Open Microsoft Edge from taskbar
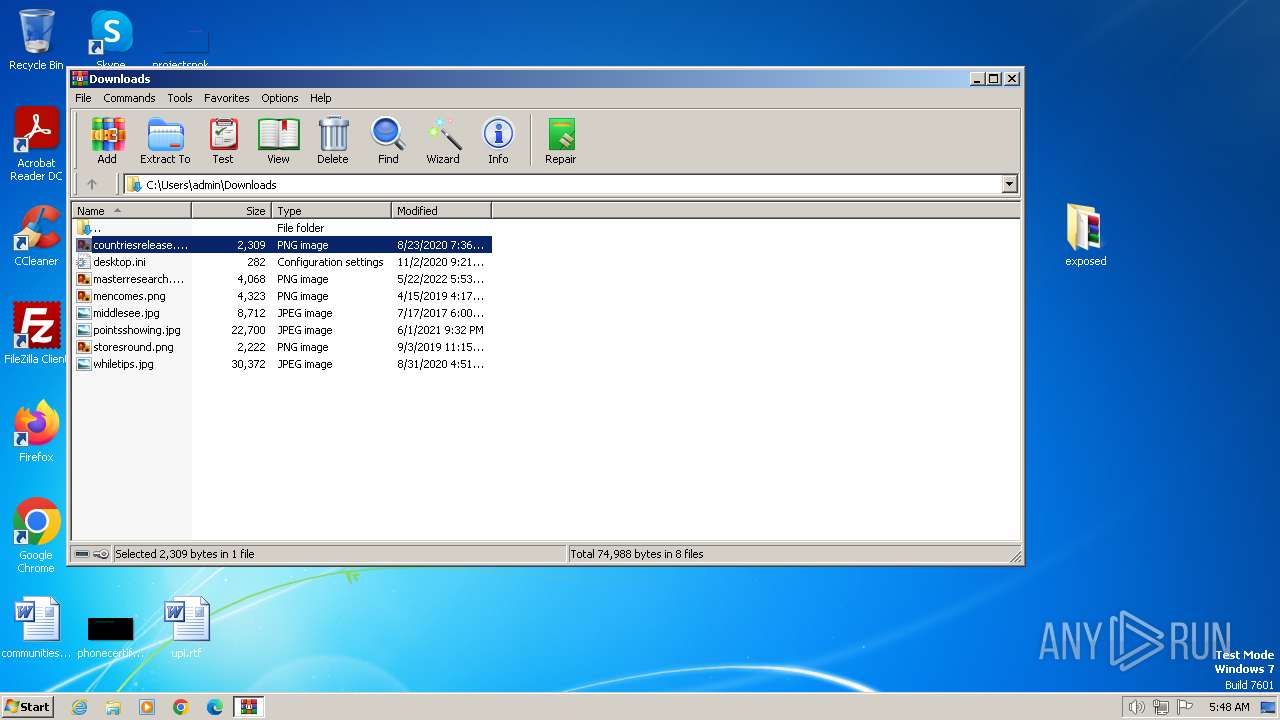 click(215, 707)
